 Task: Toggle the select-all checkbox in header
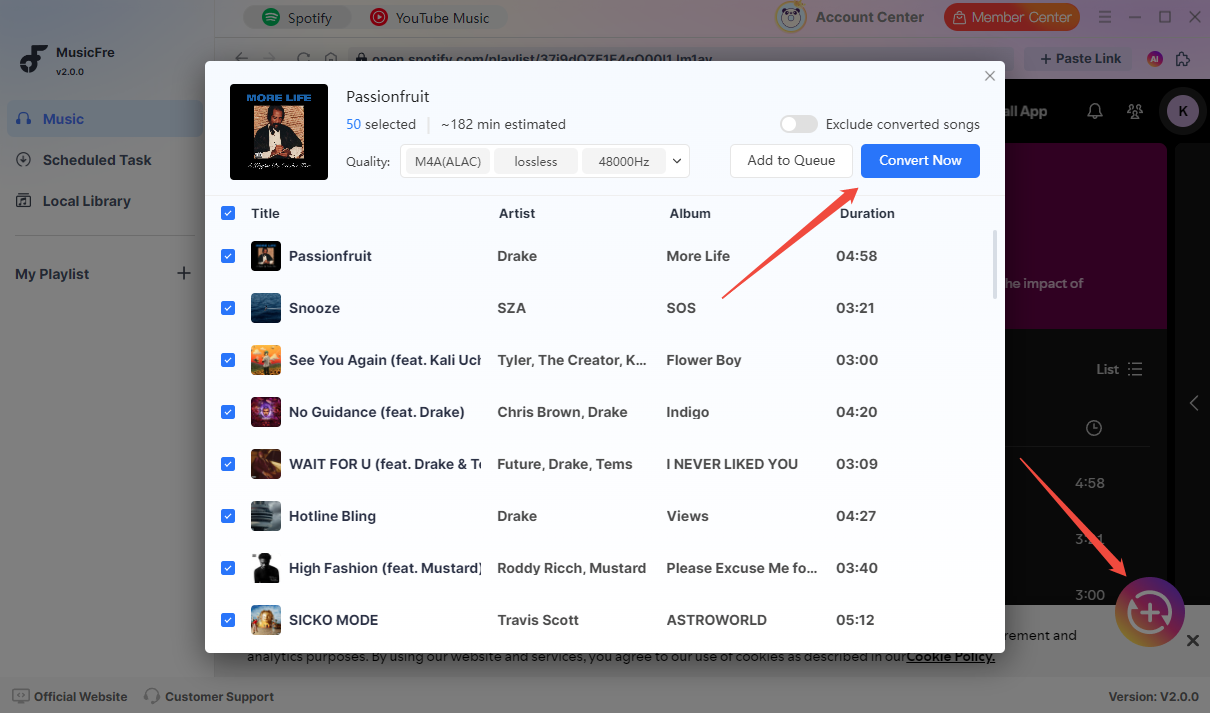[228, 213]
